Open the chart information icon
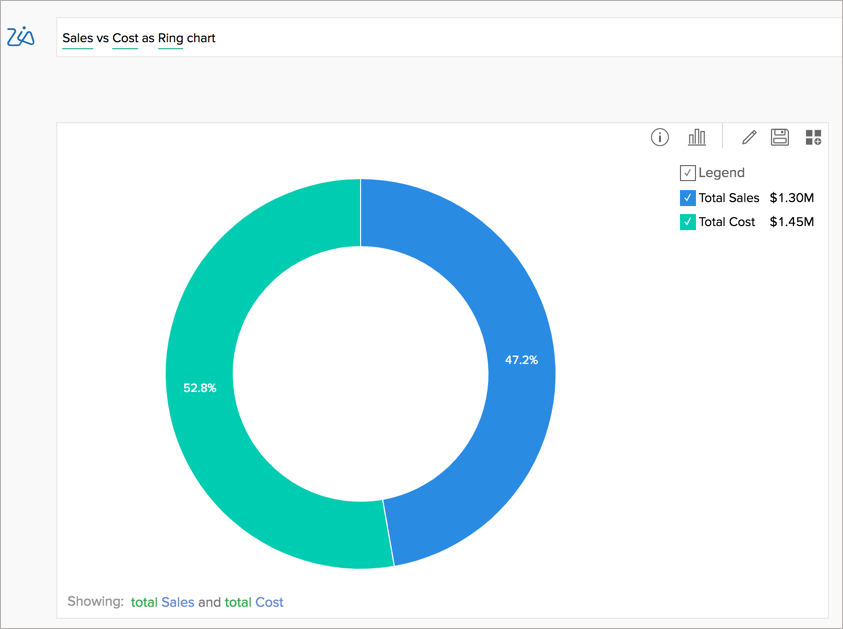This screenshot has width=843, height=629. [659, 137]
